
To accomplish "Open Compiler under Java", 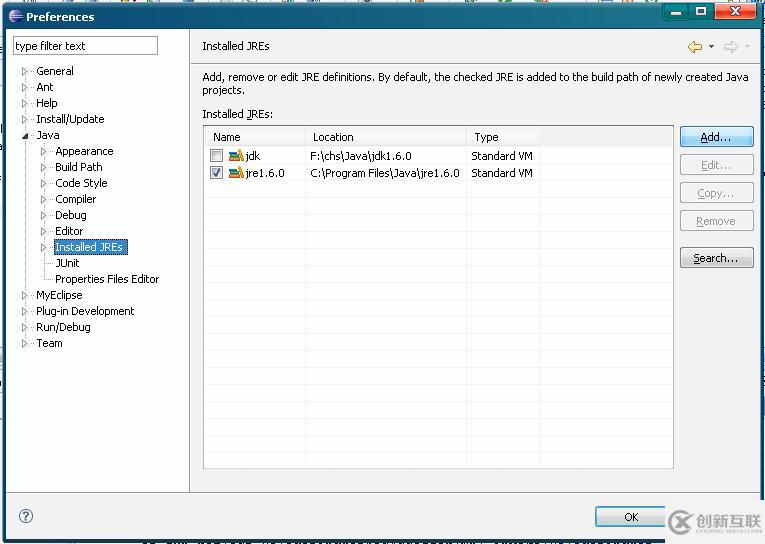I will (x=76, y=199).
